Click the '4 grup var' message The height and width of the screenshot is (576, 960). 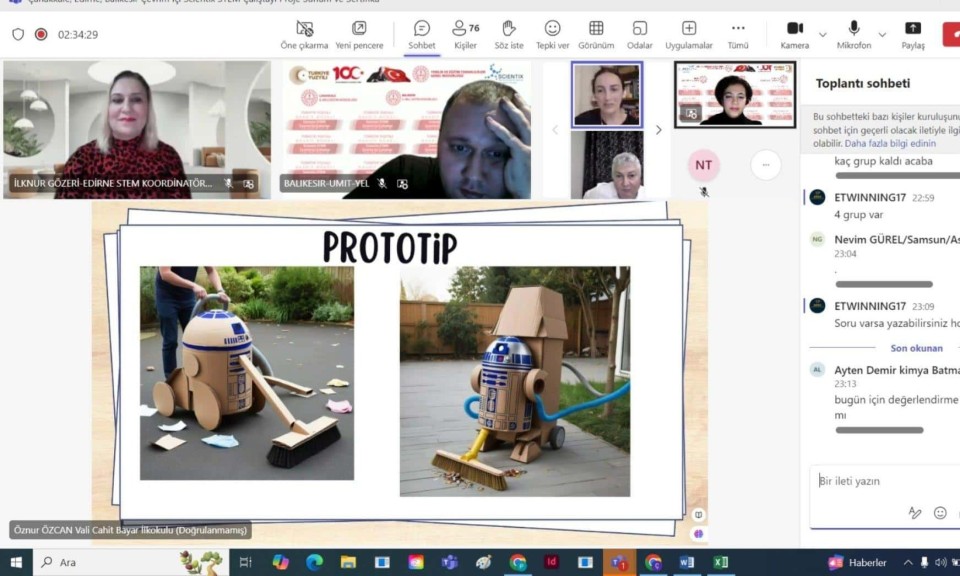(858, 215)
